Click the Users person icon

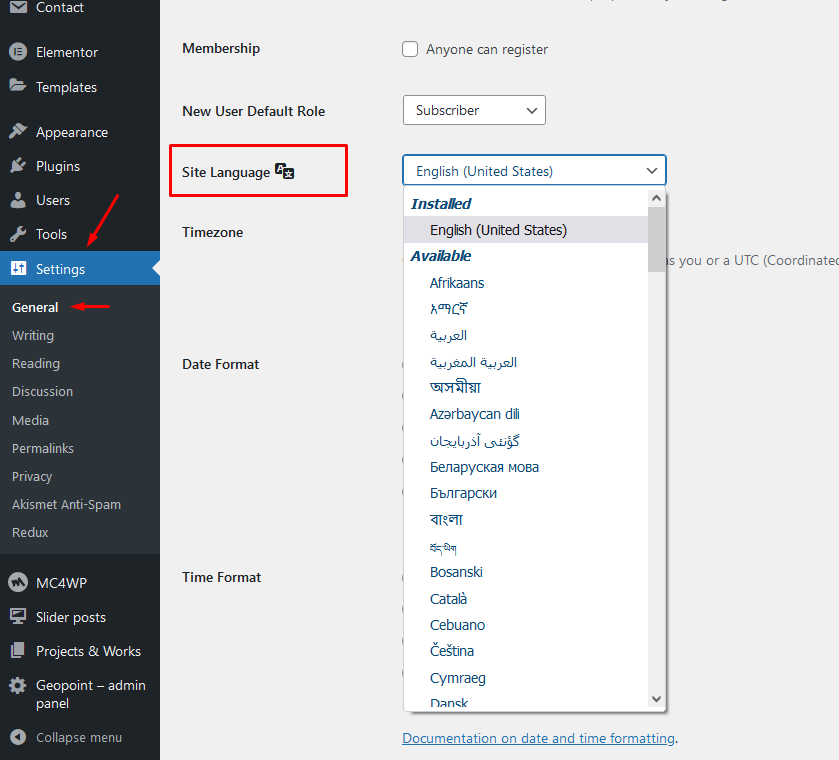click(x=17, y=200)
